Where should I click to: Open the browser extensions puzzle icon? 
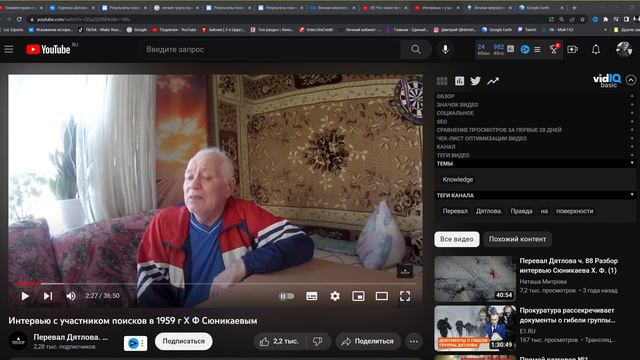point(606,19)
